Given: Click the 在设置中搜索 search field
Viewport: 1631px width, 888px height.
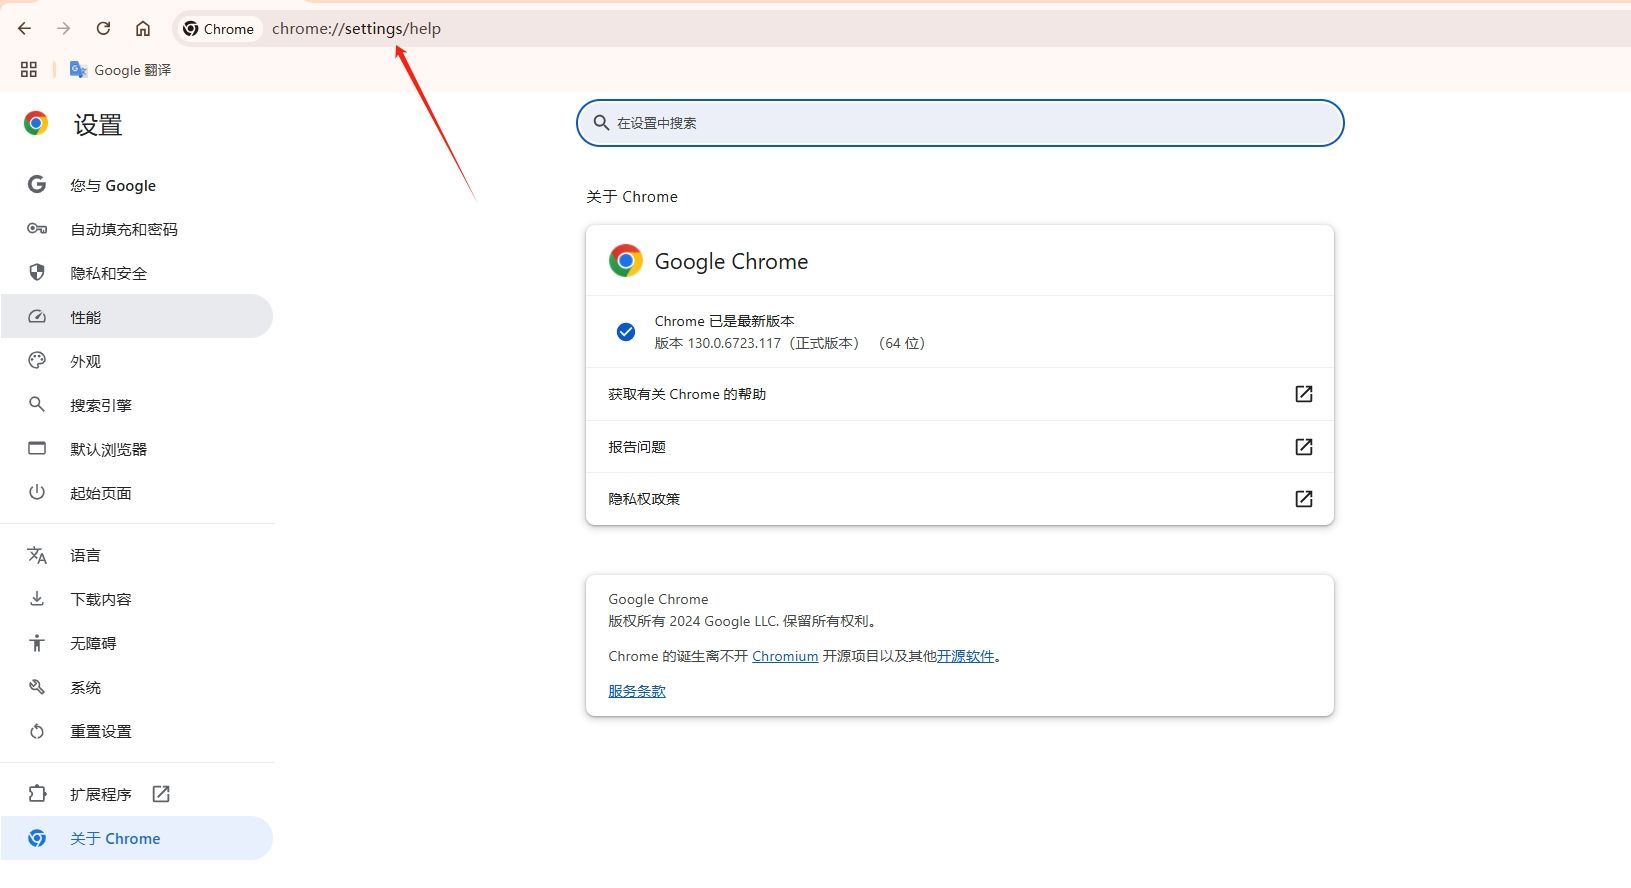Looking at the screenshot, I should click(x=960, y=123).
